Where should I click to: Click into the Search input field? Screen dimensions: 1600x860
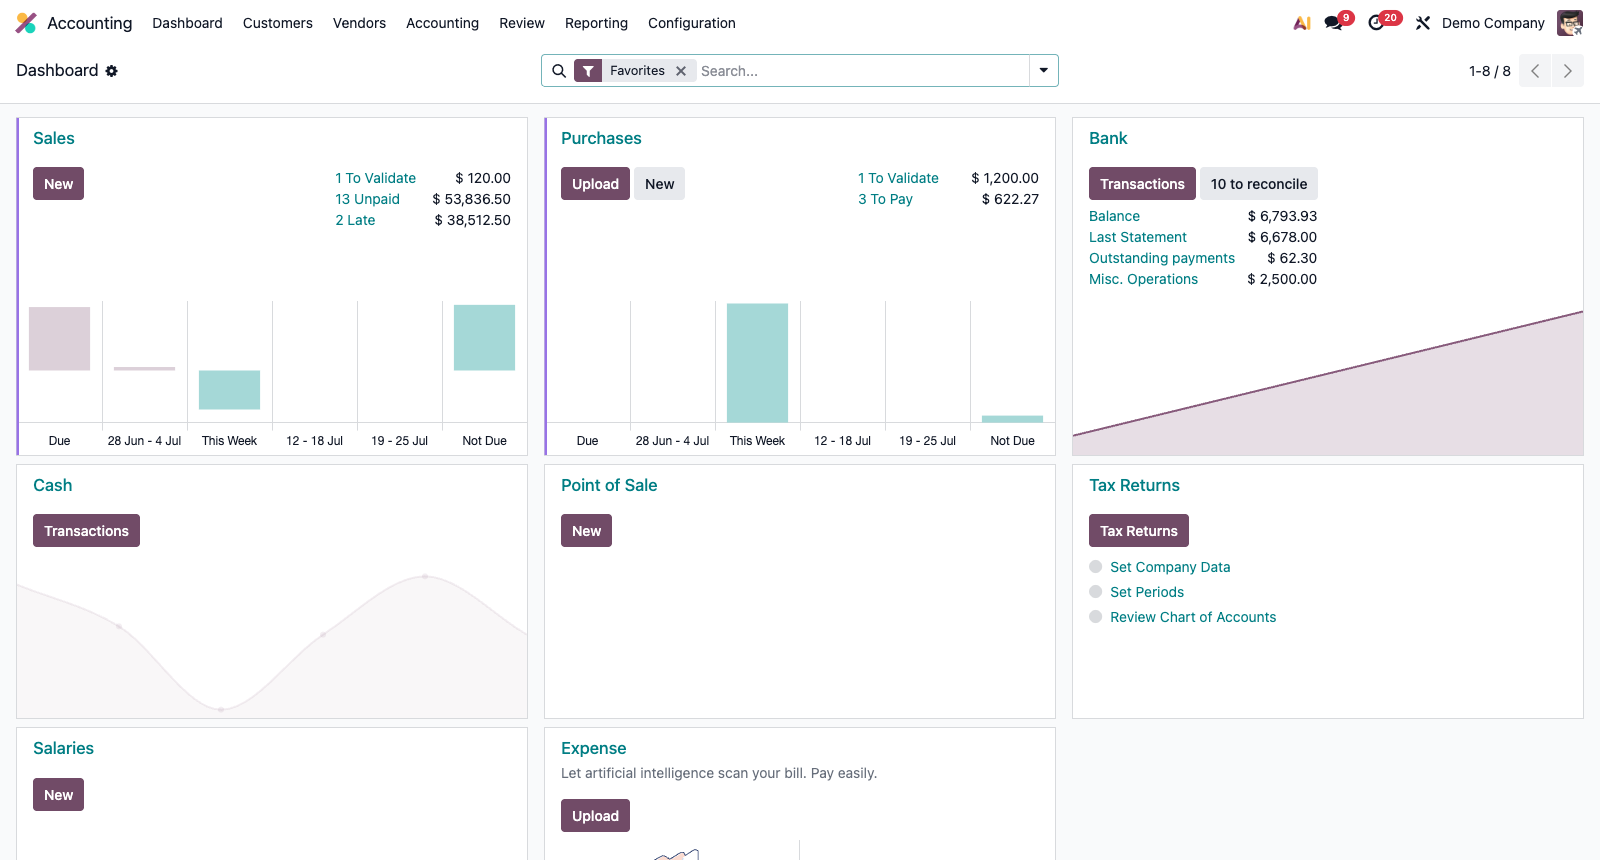click(x=862, y=71)
